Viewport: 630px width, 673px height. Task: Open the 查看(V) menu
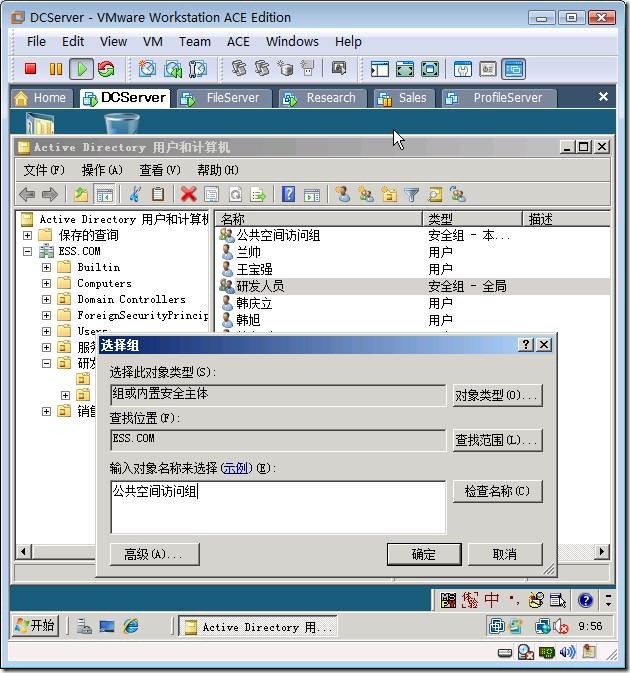click(x=160, y=170)
